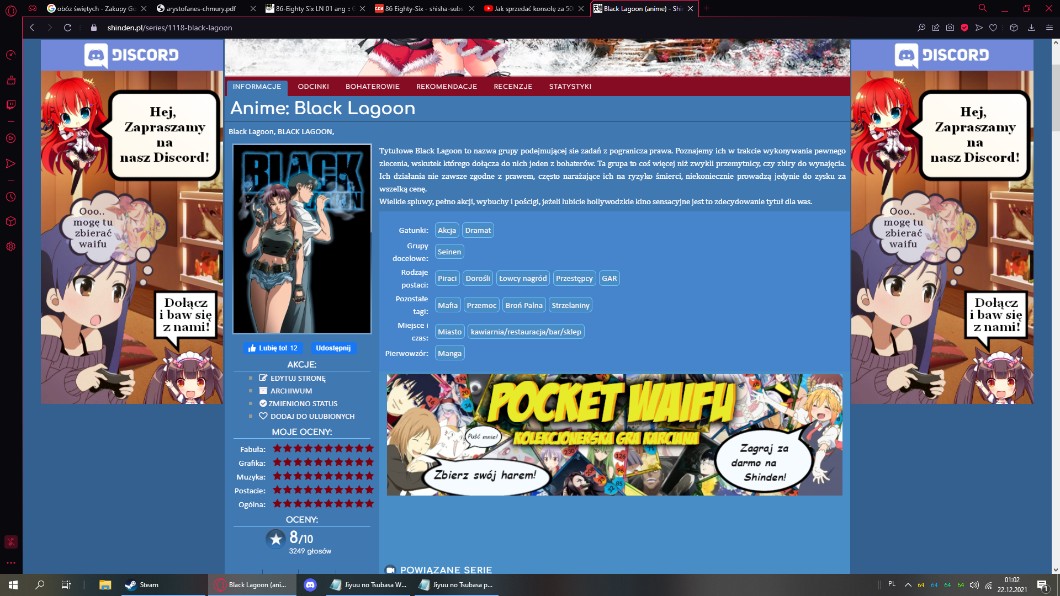Reload the current page
The height and width of the screenshot is (596, 1060).
(x=67, y=27)
